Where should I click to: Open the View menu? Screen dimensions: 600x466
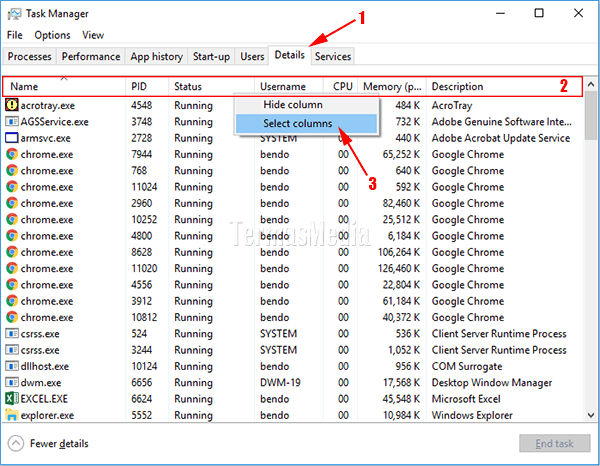click(x=93, y=35)
